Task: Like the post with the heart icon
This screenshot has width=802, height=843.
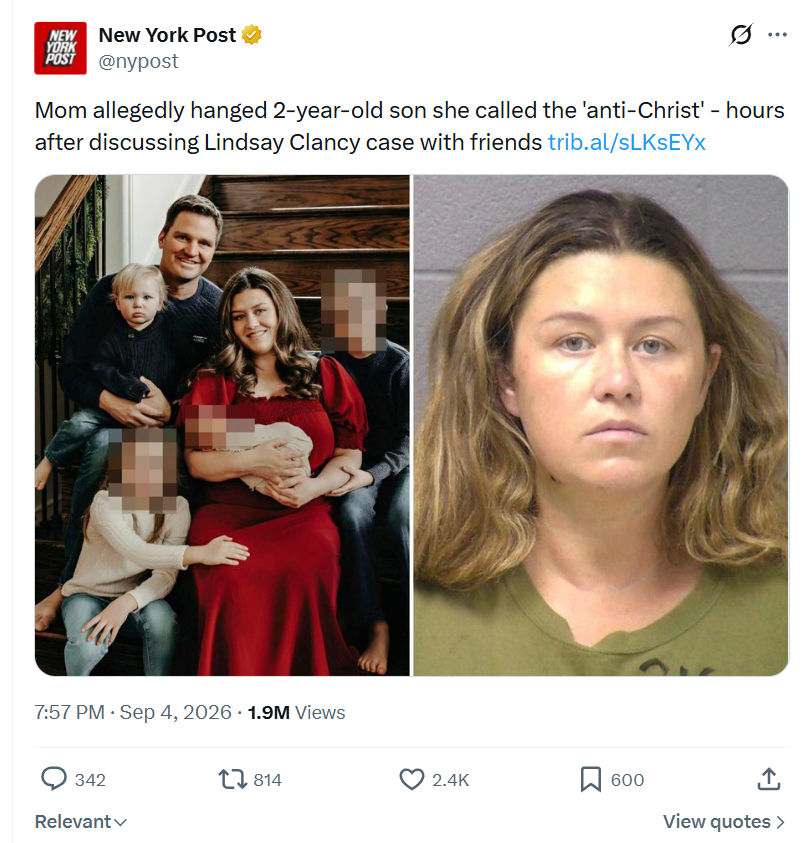Action: tap(412, 779)
